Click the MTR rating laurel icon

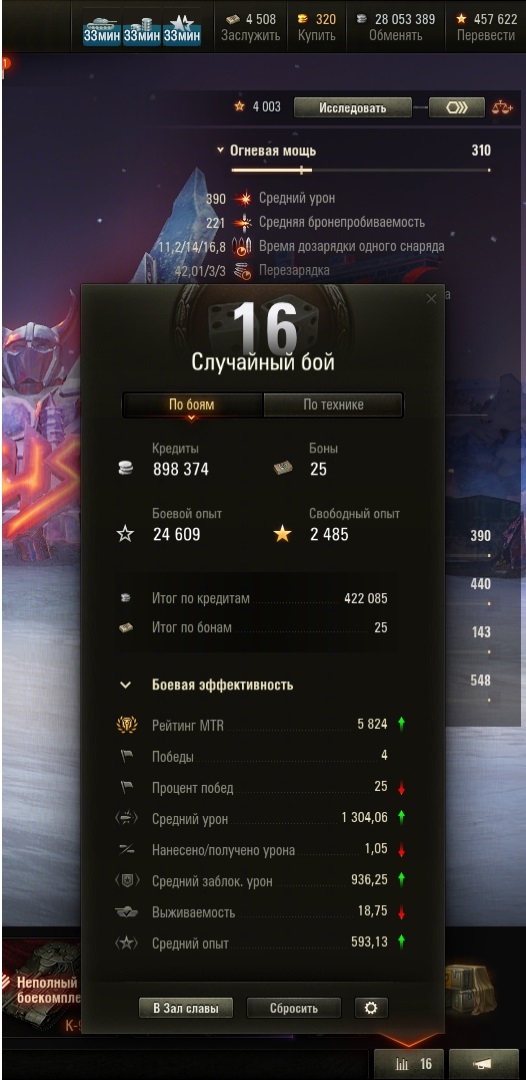pos(126,725)
